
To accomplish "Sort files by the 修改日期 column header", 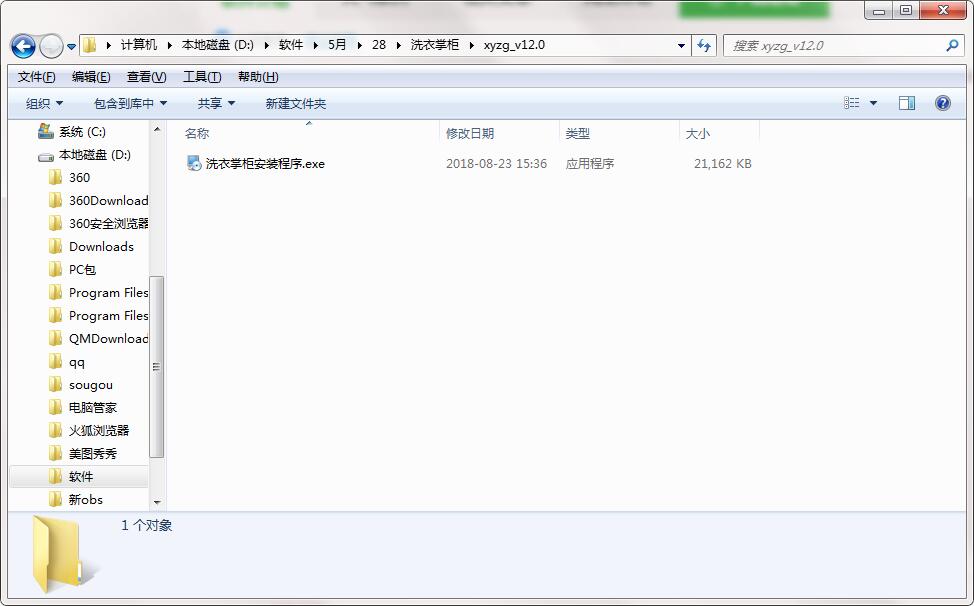I will [x=470, y=134].
